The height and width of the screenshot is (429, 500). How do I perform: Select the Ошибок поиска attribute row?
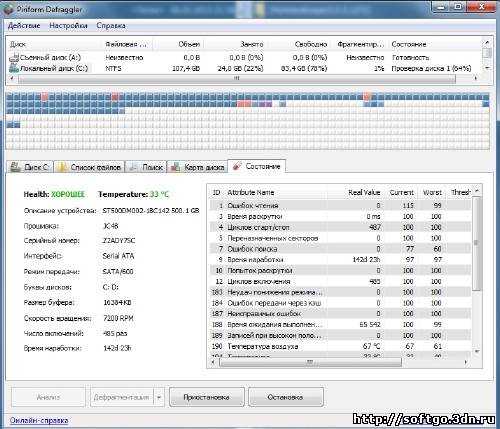click(340, 249)
